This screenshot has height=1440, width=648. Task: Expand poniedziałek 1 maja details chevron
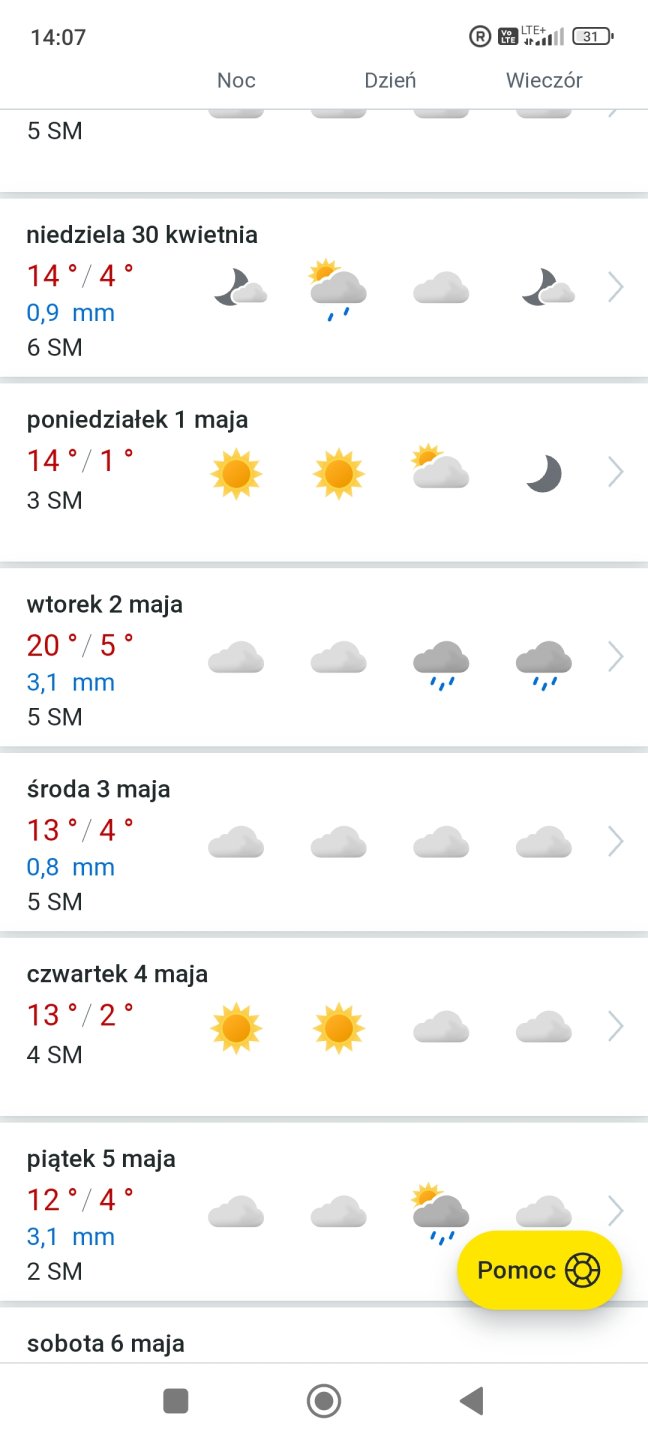click(x=616, y=472)
